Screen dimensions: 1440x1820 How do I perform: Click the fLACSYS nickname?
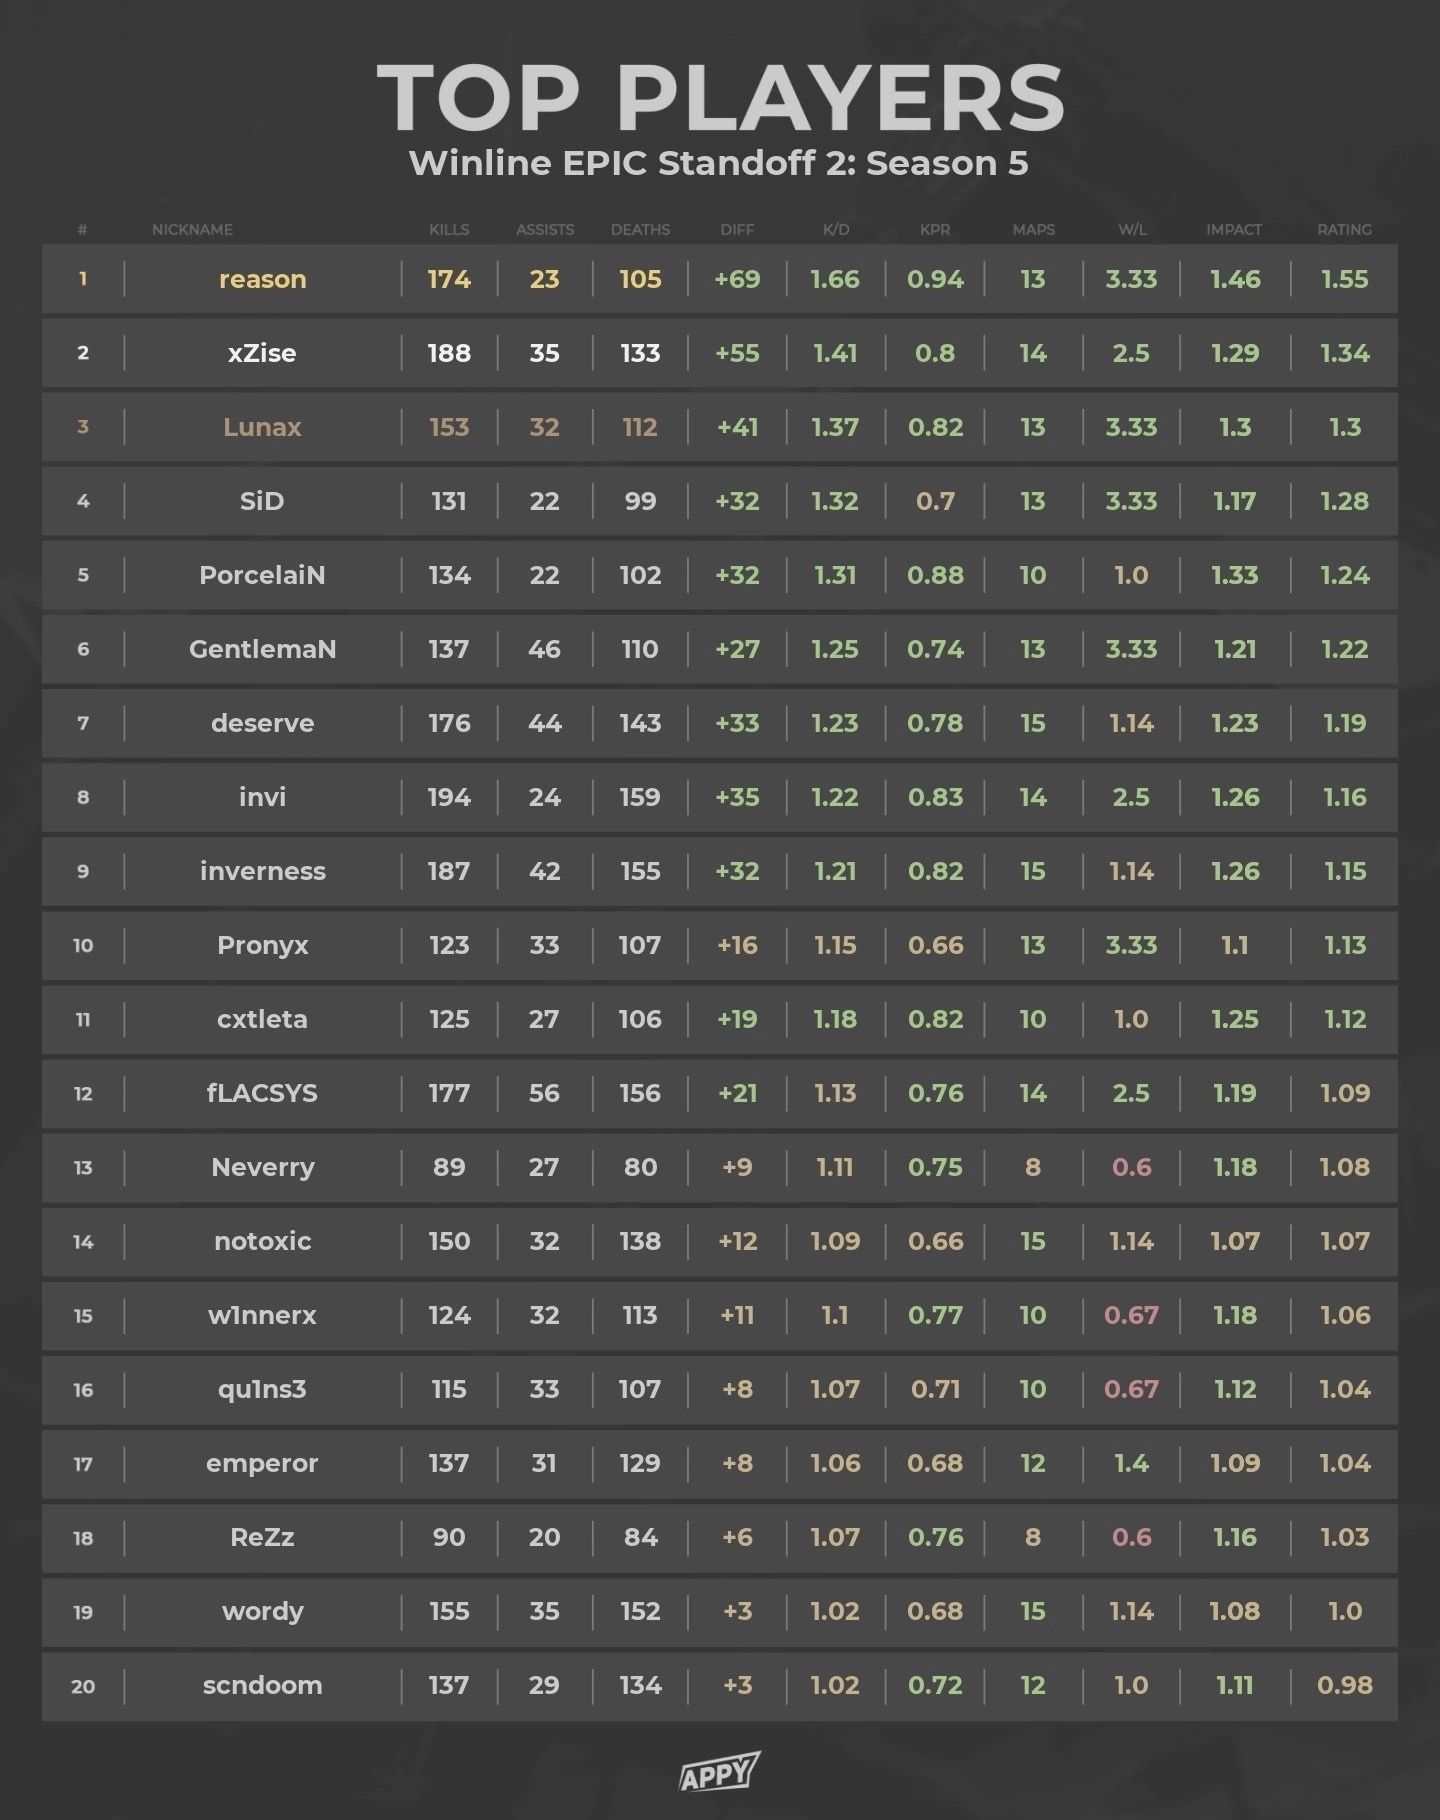point(262,1093)
